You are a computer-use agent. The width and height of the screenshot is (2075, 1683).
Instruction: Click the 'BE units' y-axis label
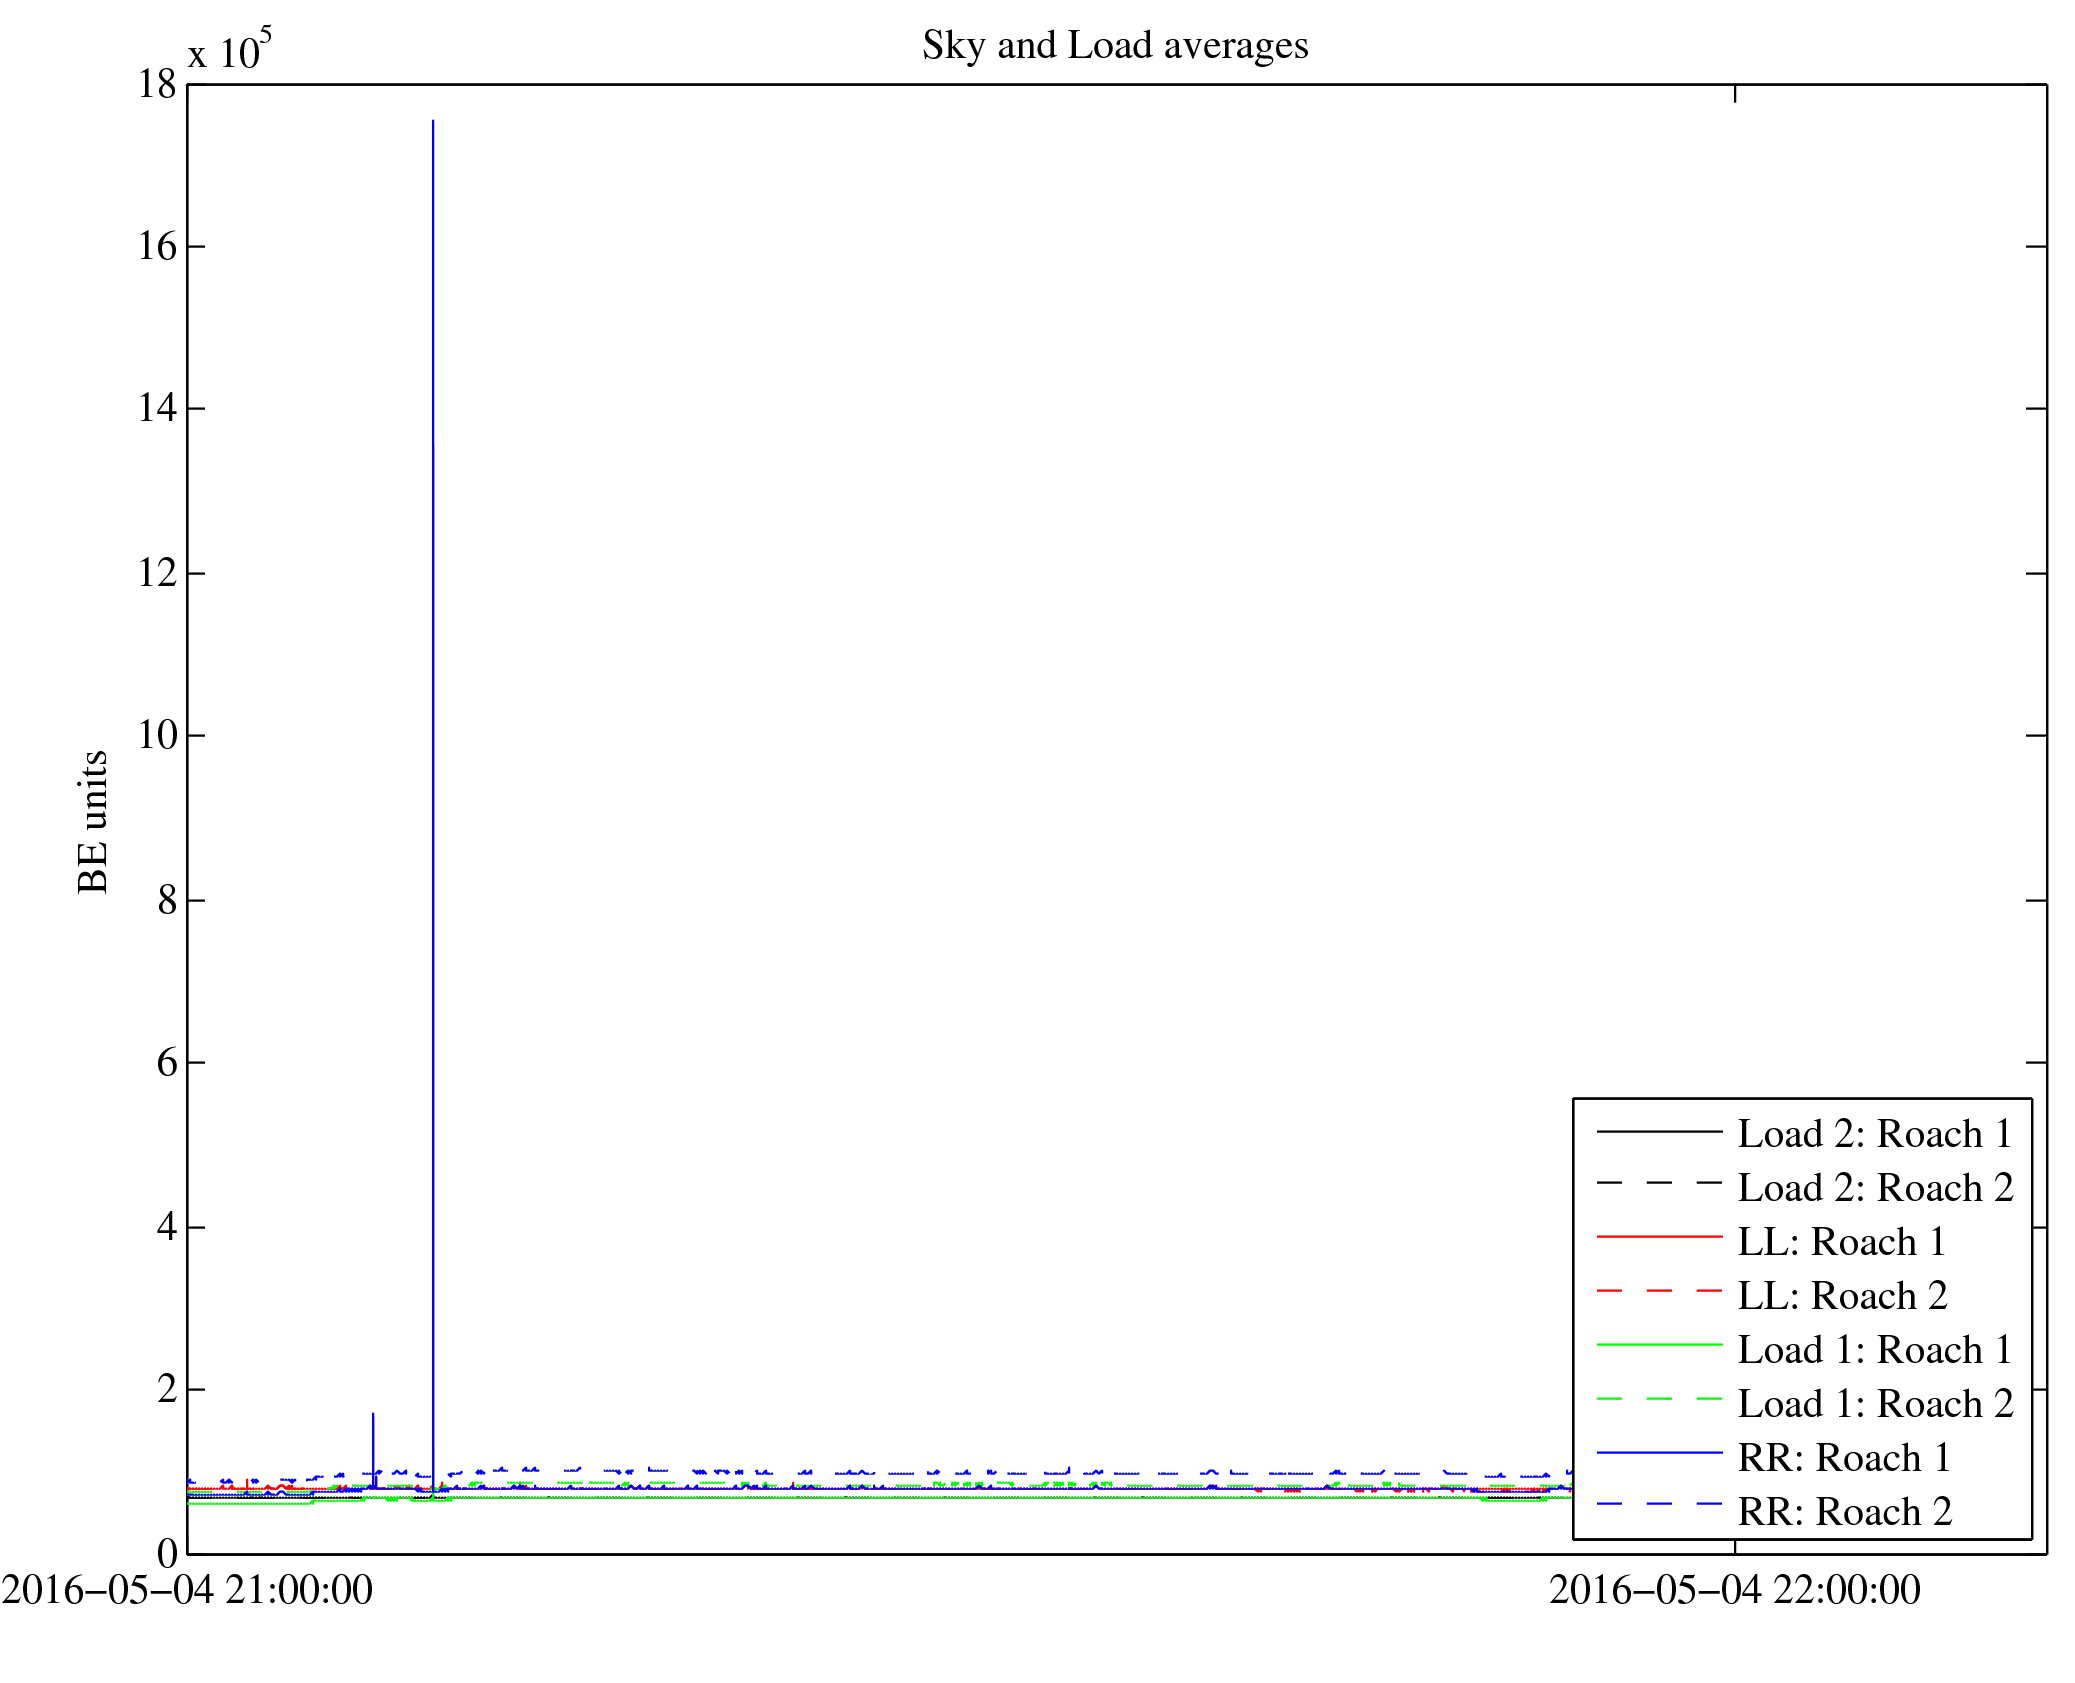tap(93, 821)
